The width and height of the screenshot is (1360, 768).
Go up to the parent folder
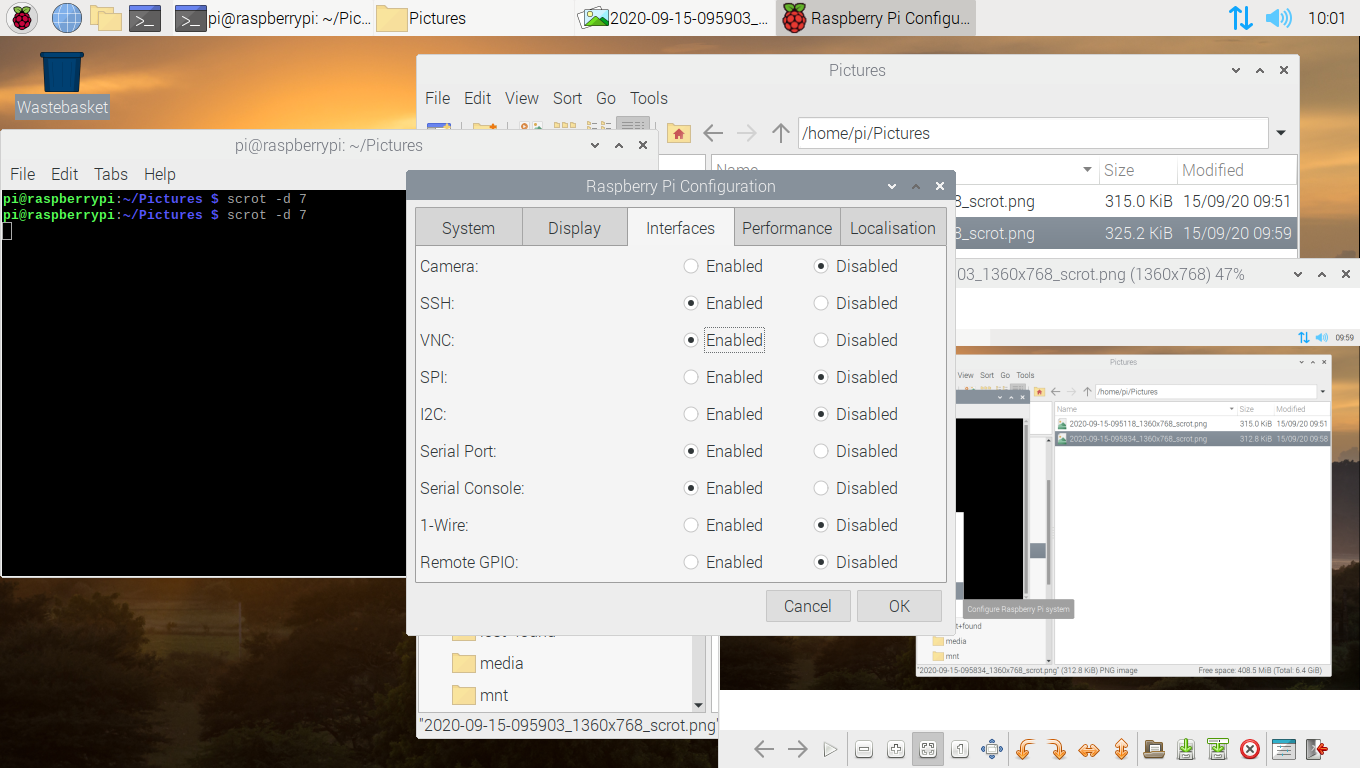[x=781, y=133]
